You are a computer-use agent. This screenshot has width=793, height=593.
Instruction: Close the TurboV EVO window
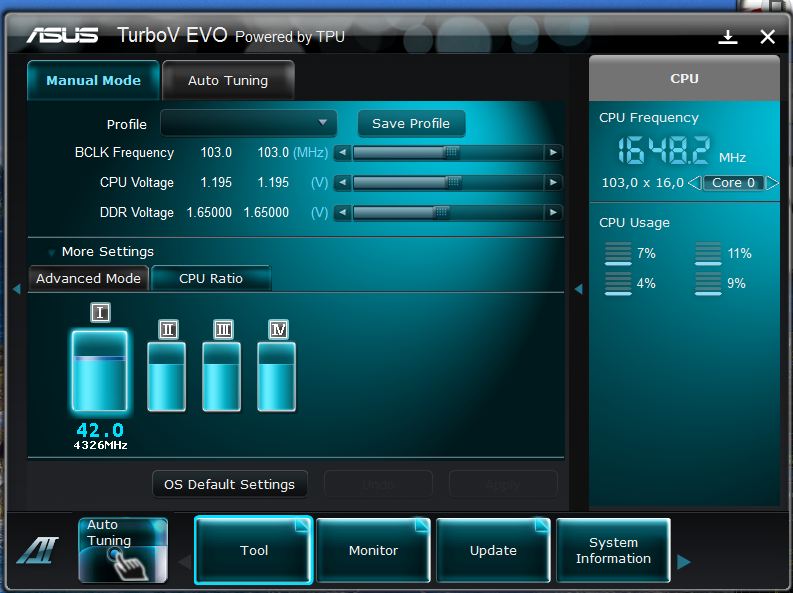(767, 36)
